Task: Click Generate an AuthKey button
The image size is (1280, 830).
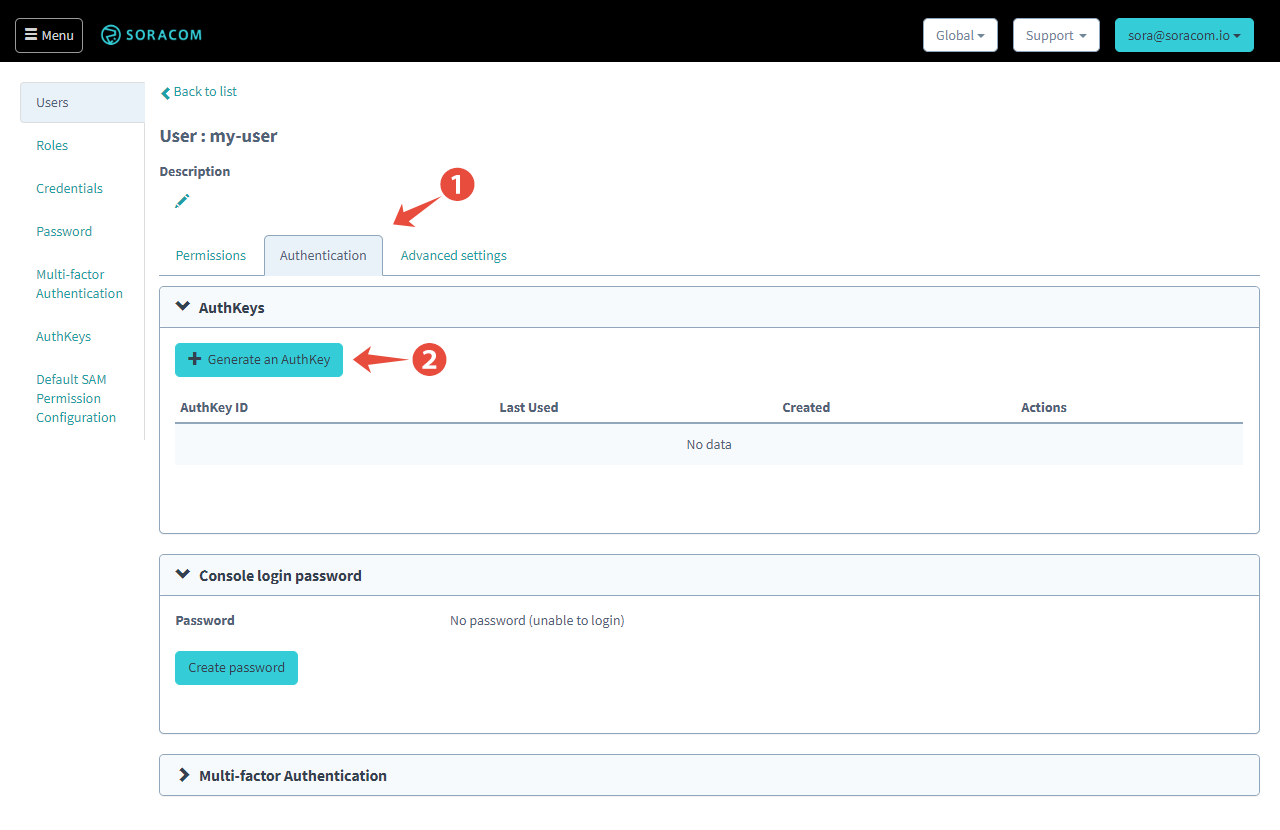Action: tap(259, 360)
